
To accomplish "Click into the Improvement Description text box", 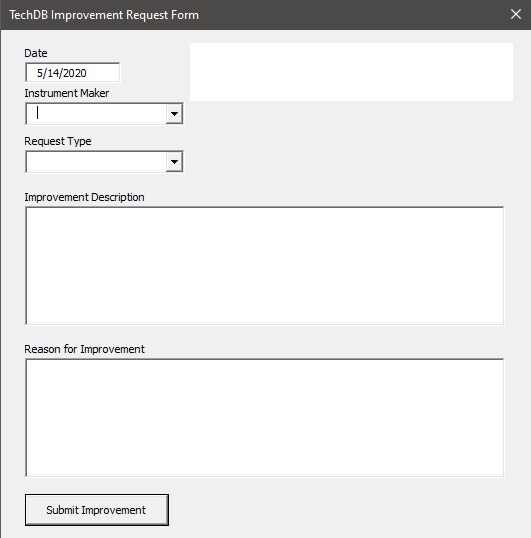I will click(264, 266).
